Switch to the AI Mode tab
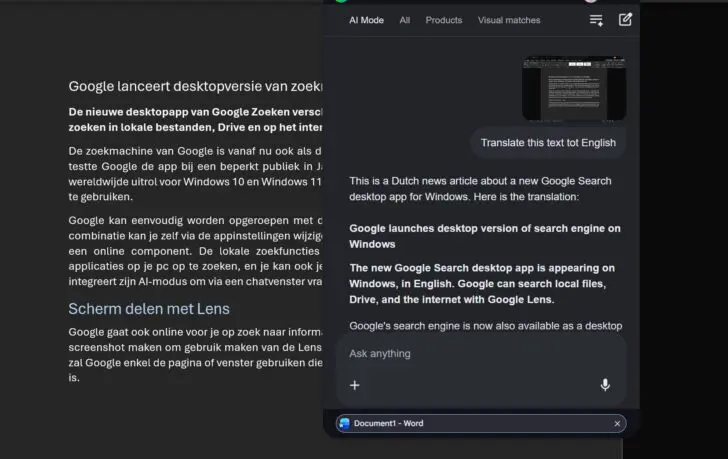This screenshot has width=728, height=459. click(x=366, y=20)
